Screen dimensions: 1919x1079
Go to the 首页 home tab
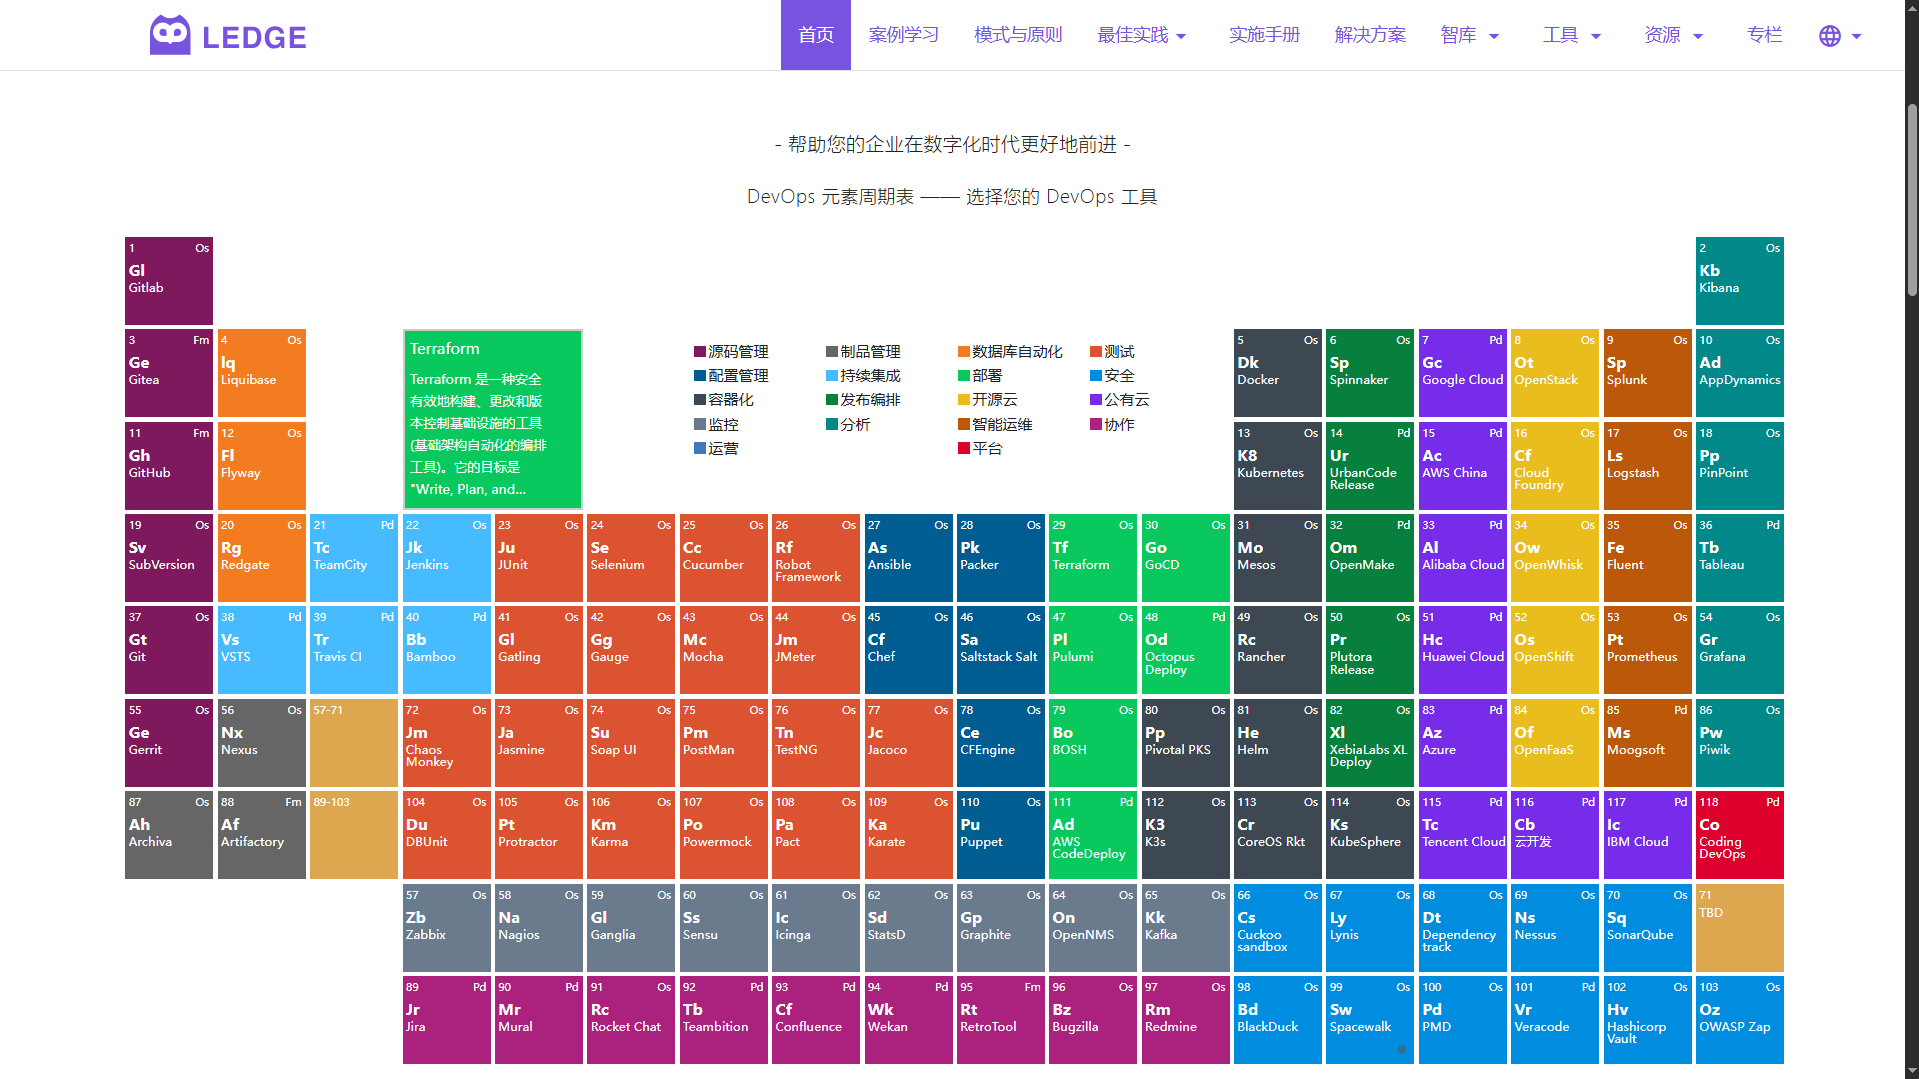[x=816, y=35]
